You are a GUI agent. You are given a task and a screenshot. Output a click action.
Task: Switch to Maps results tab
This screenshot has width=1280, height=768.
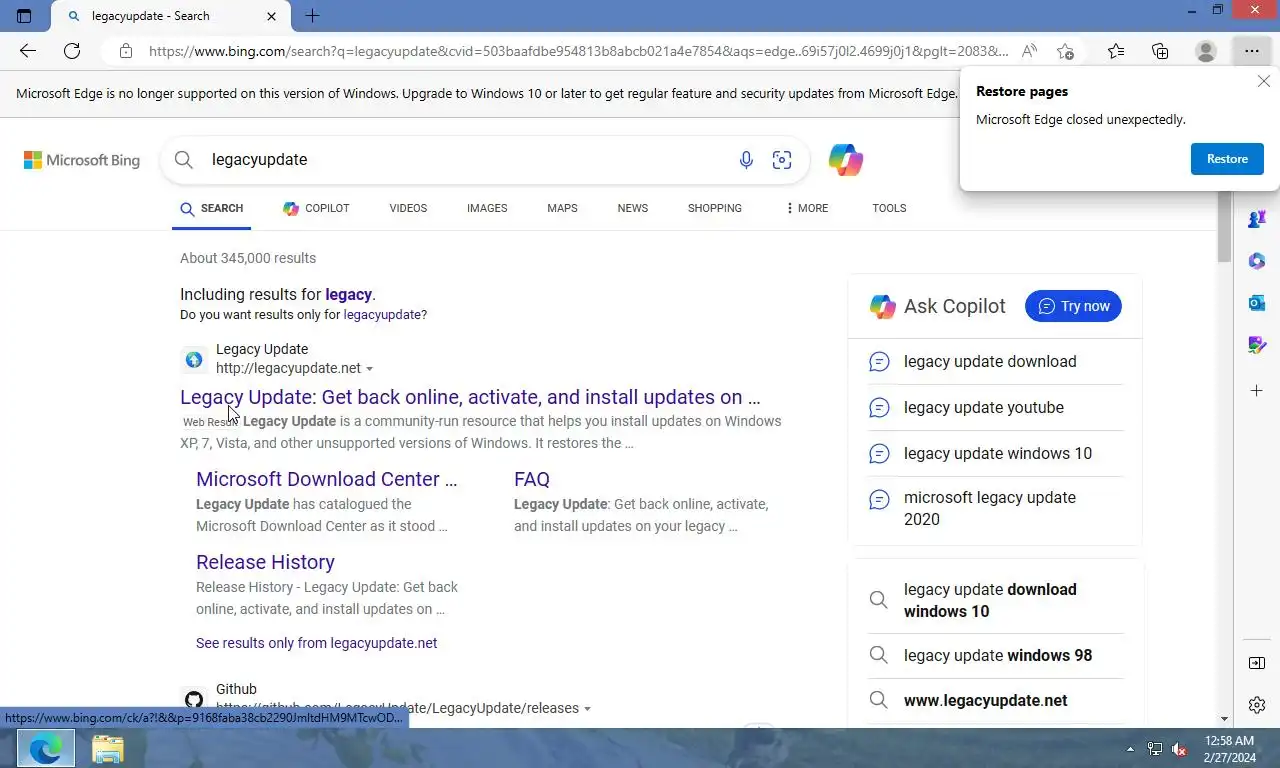(x=562, y=208)
